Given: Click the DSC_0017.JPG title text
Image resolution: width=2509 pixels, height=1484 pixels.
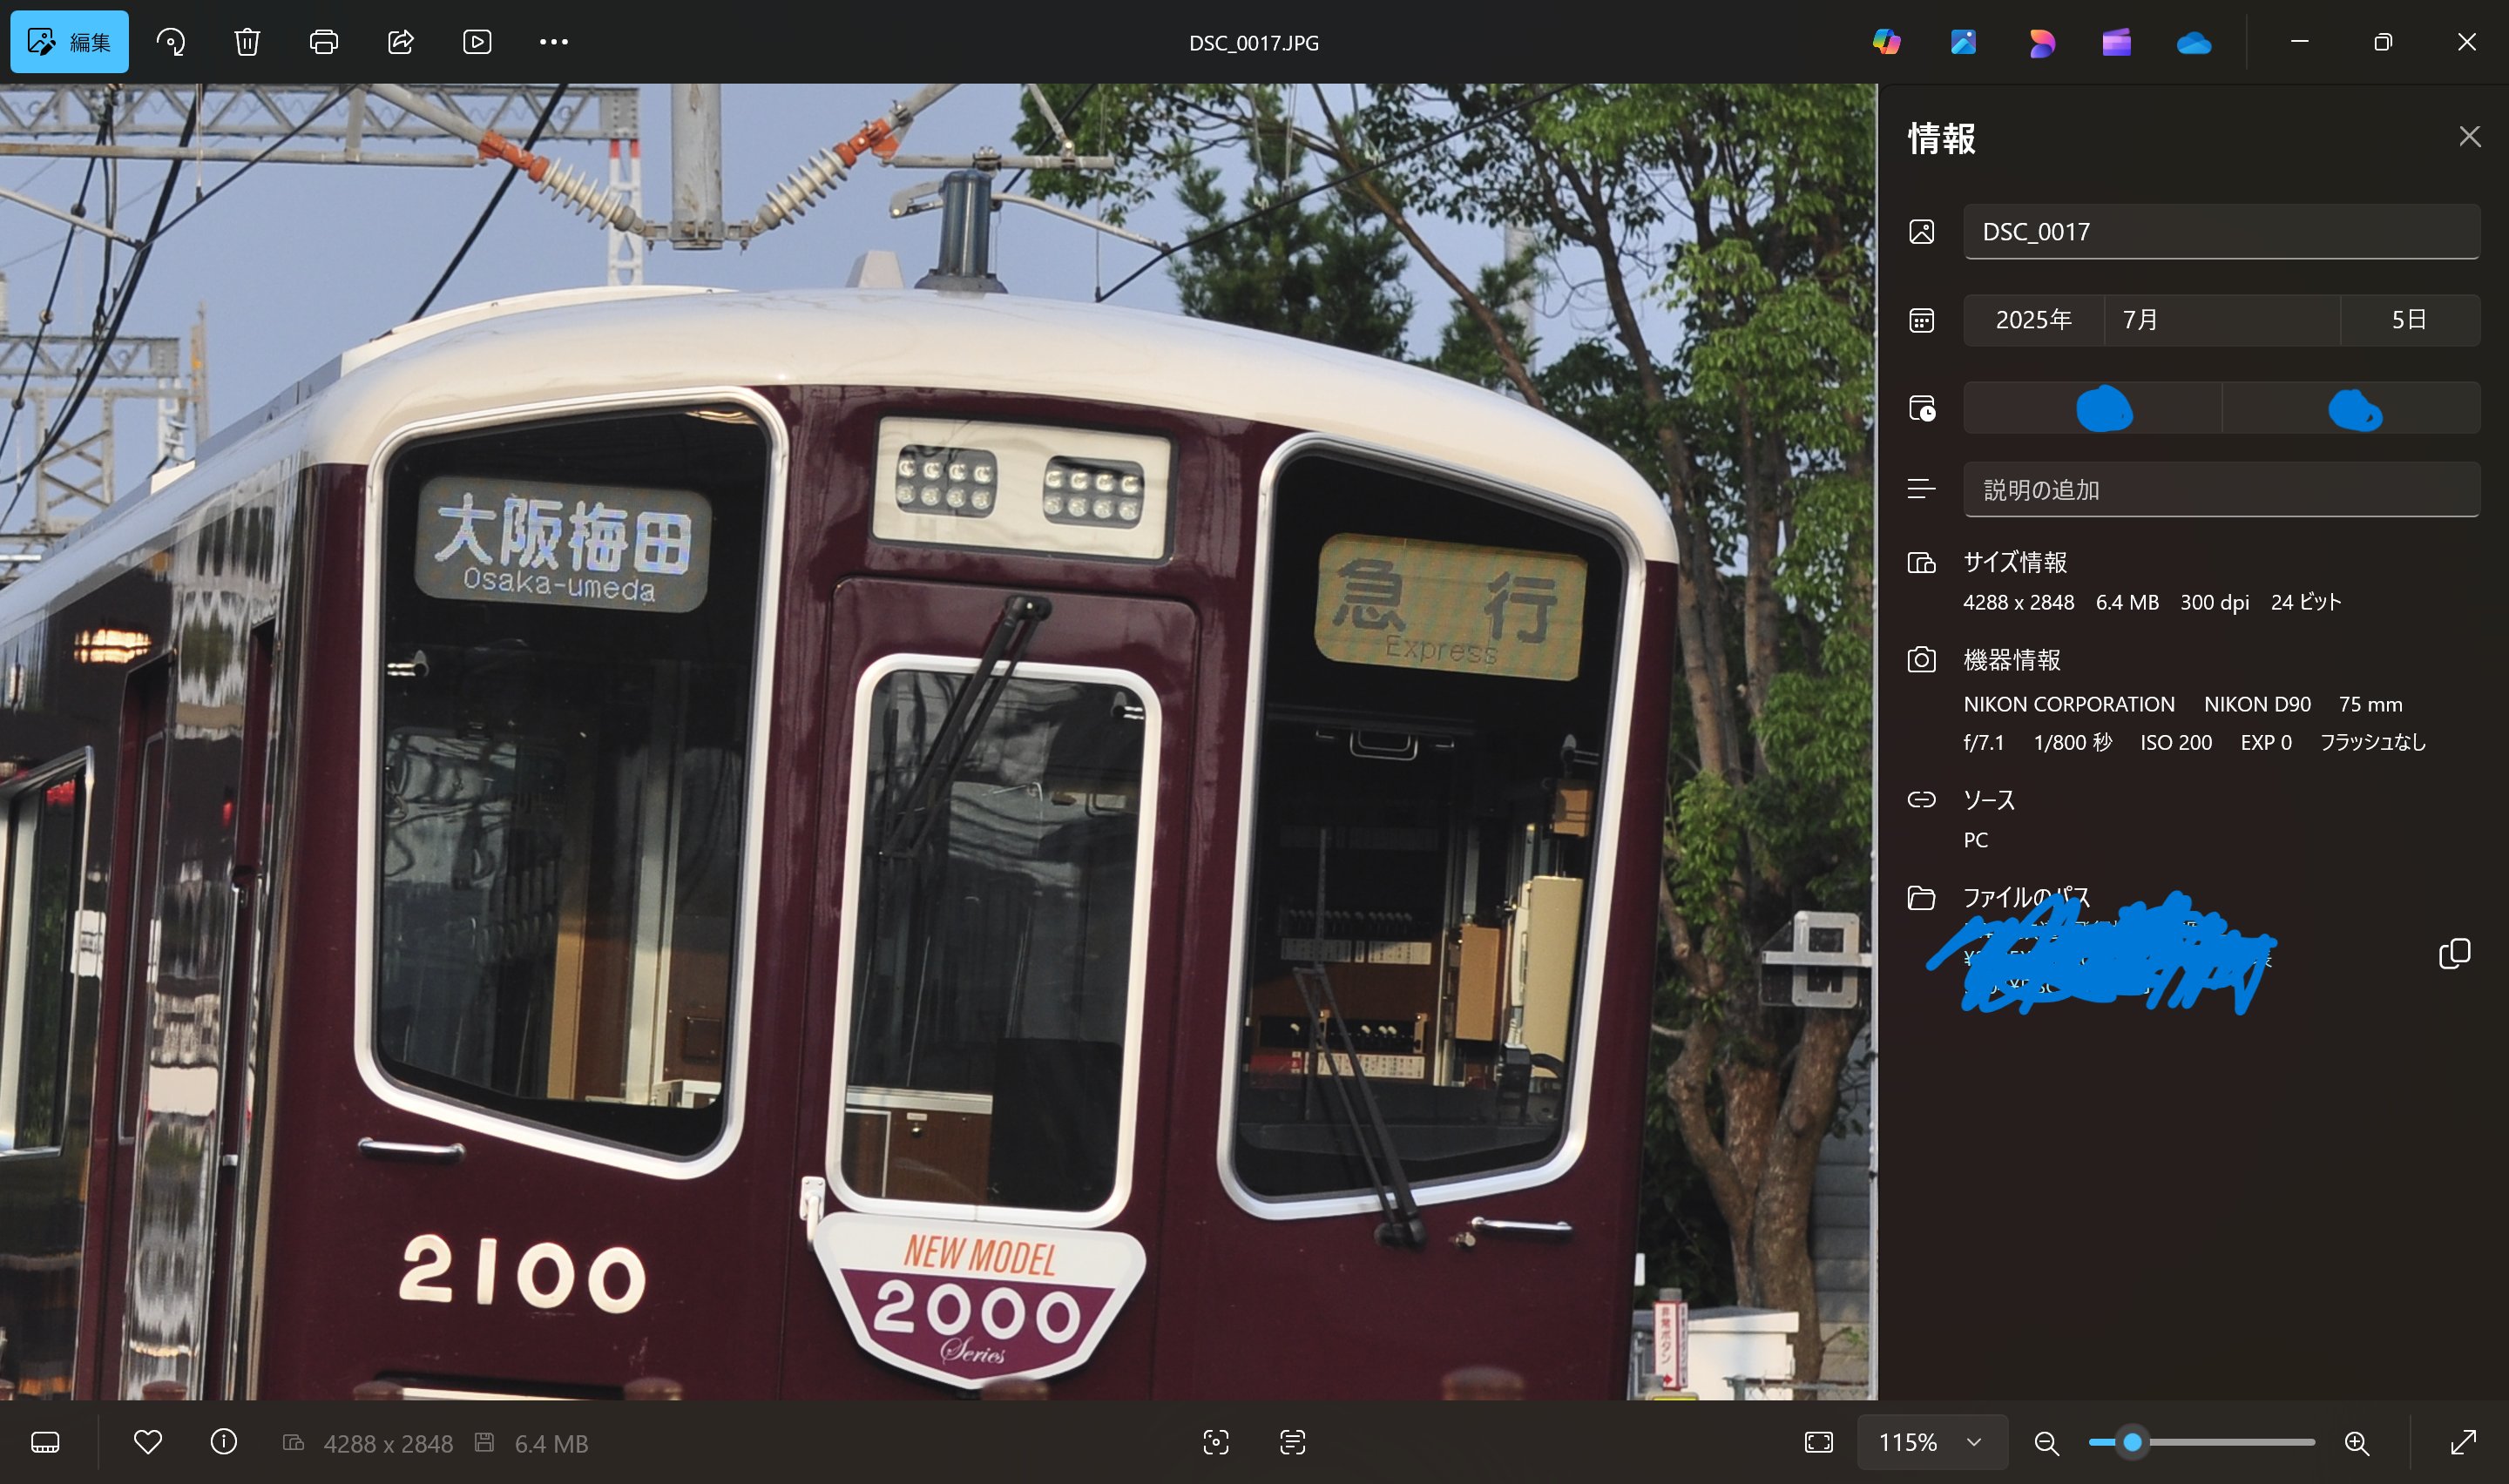Looking at the screenshot, I should point(1254,43).
